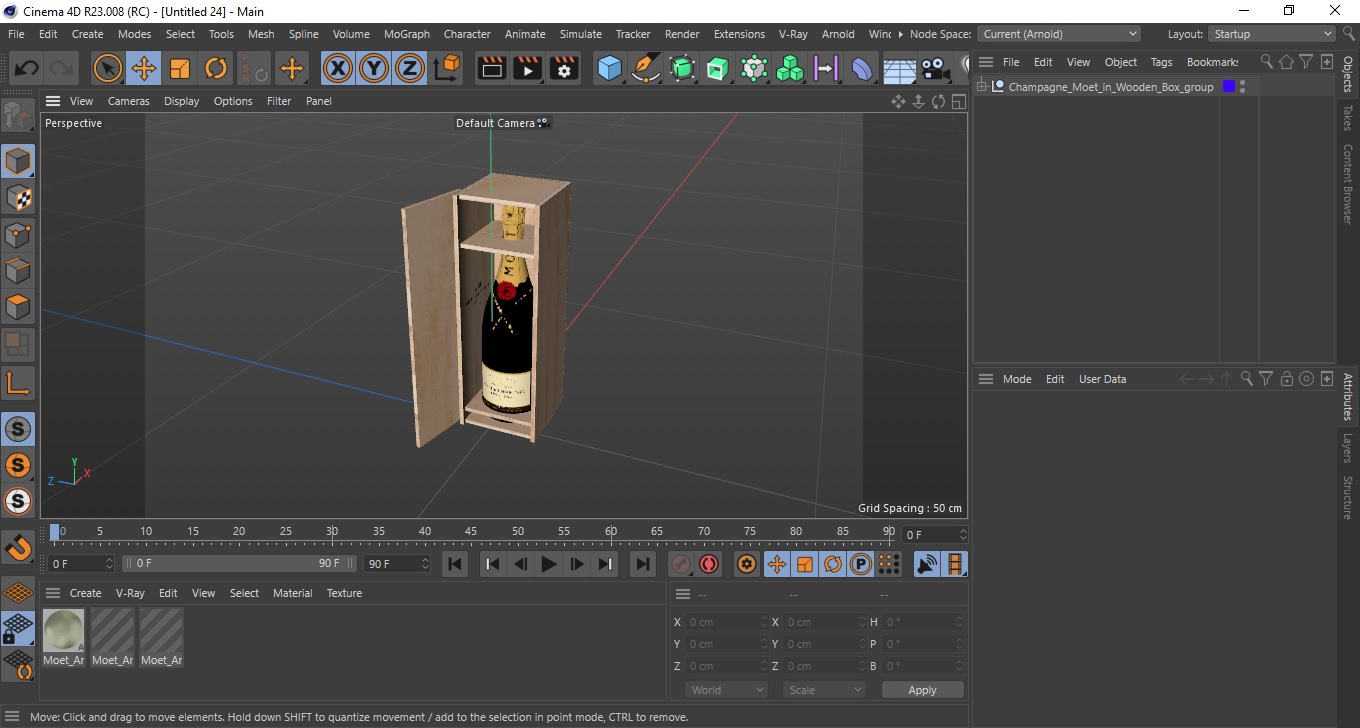Switch to Edges mode

point(18,271)
